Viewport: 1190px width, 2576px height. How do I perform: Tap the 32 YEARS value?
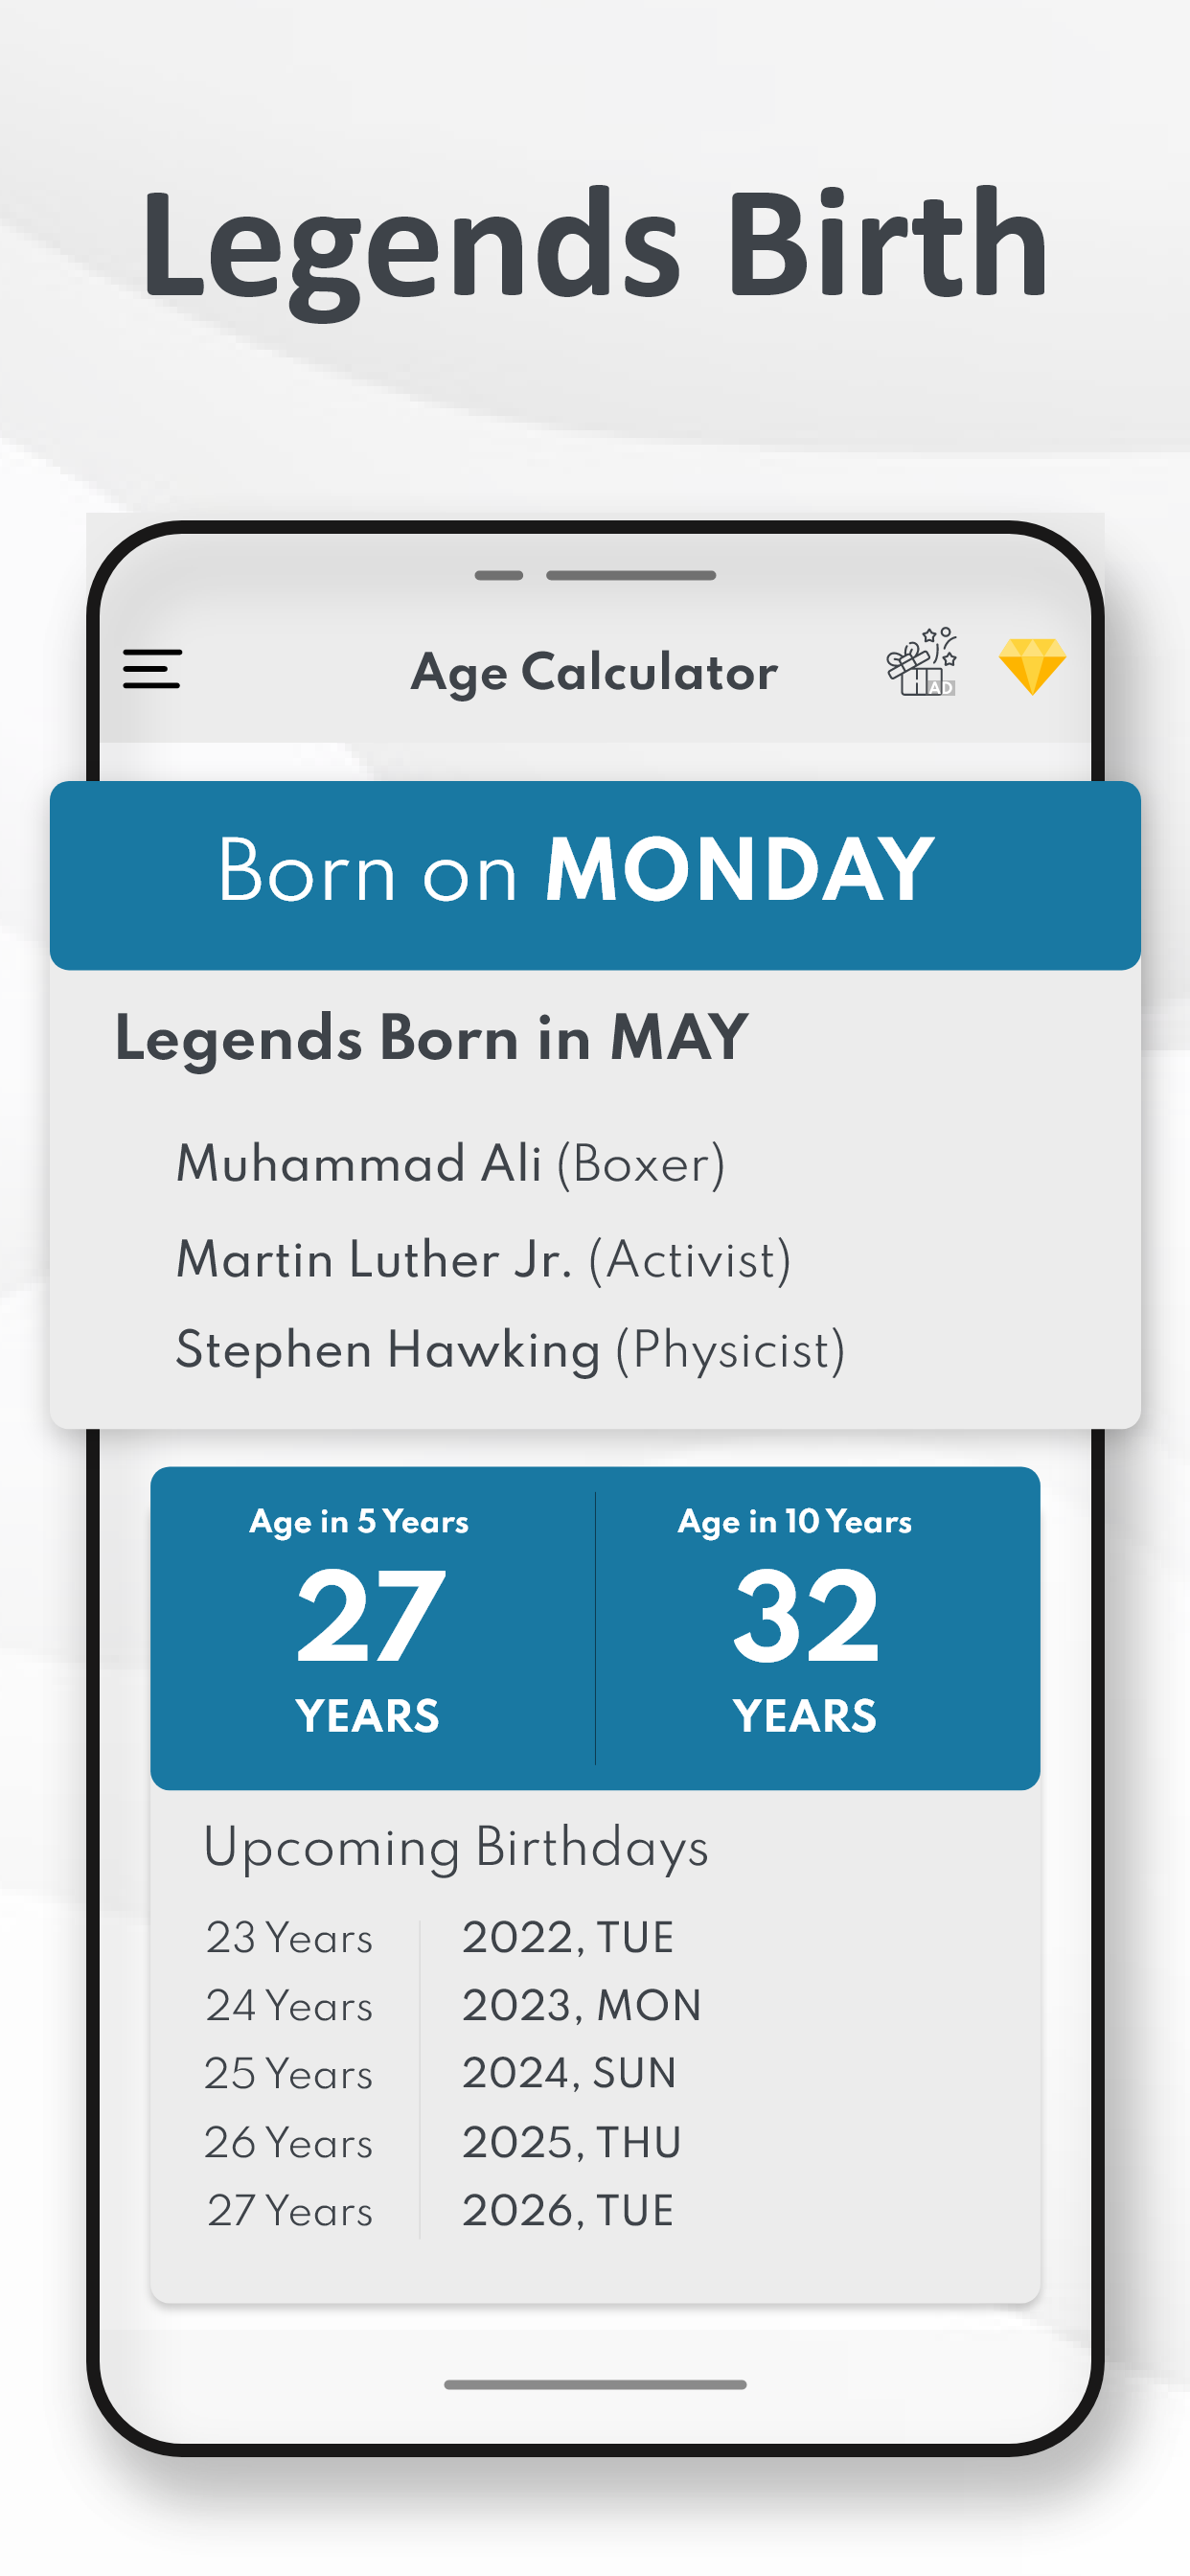pyautogui.click(x=805, y=1649)
